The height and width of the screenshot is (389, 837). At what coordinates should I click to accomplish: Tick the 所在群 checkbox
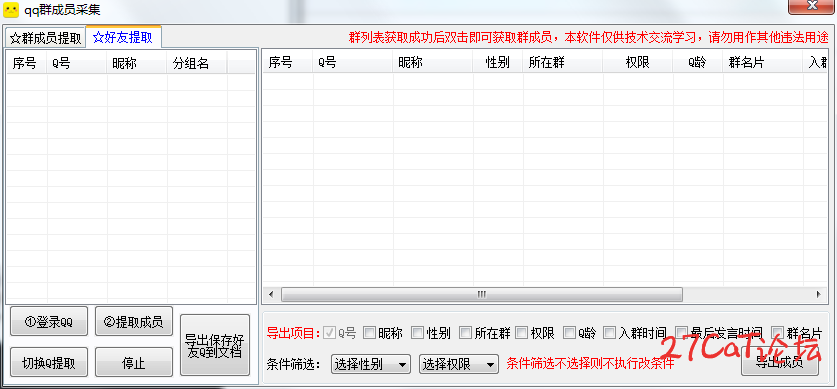[466, 333]
